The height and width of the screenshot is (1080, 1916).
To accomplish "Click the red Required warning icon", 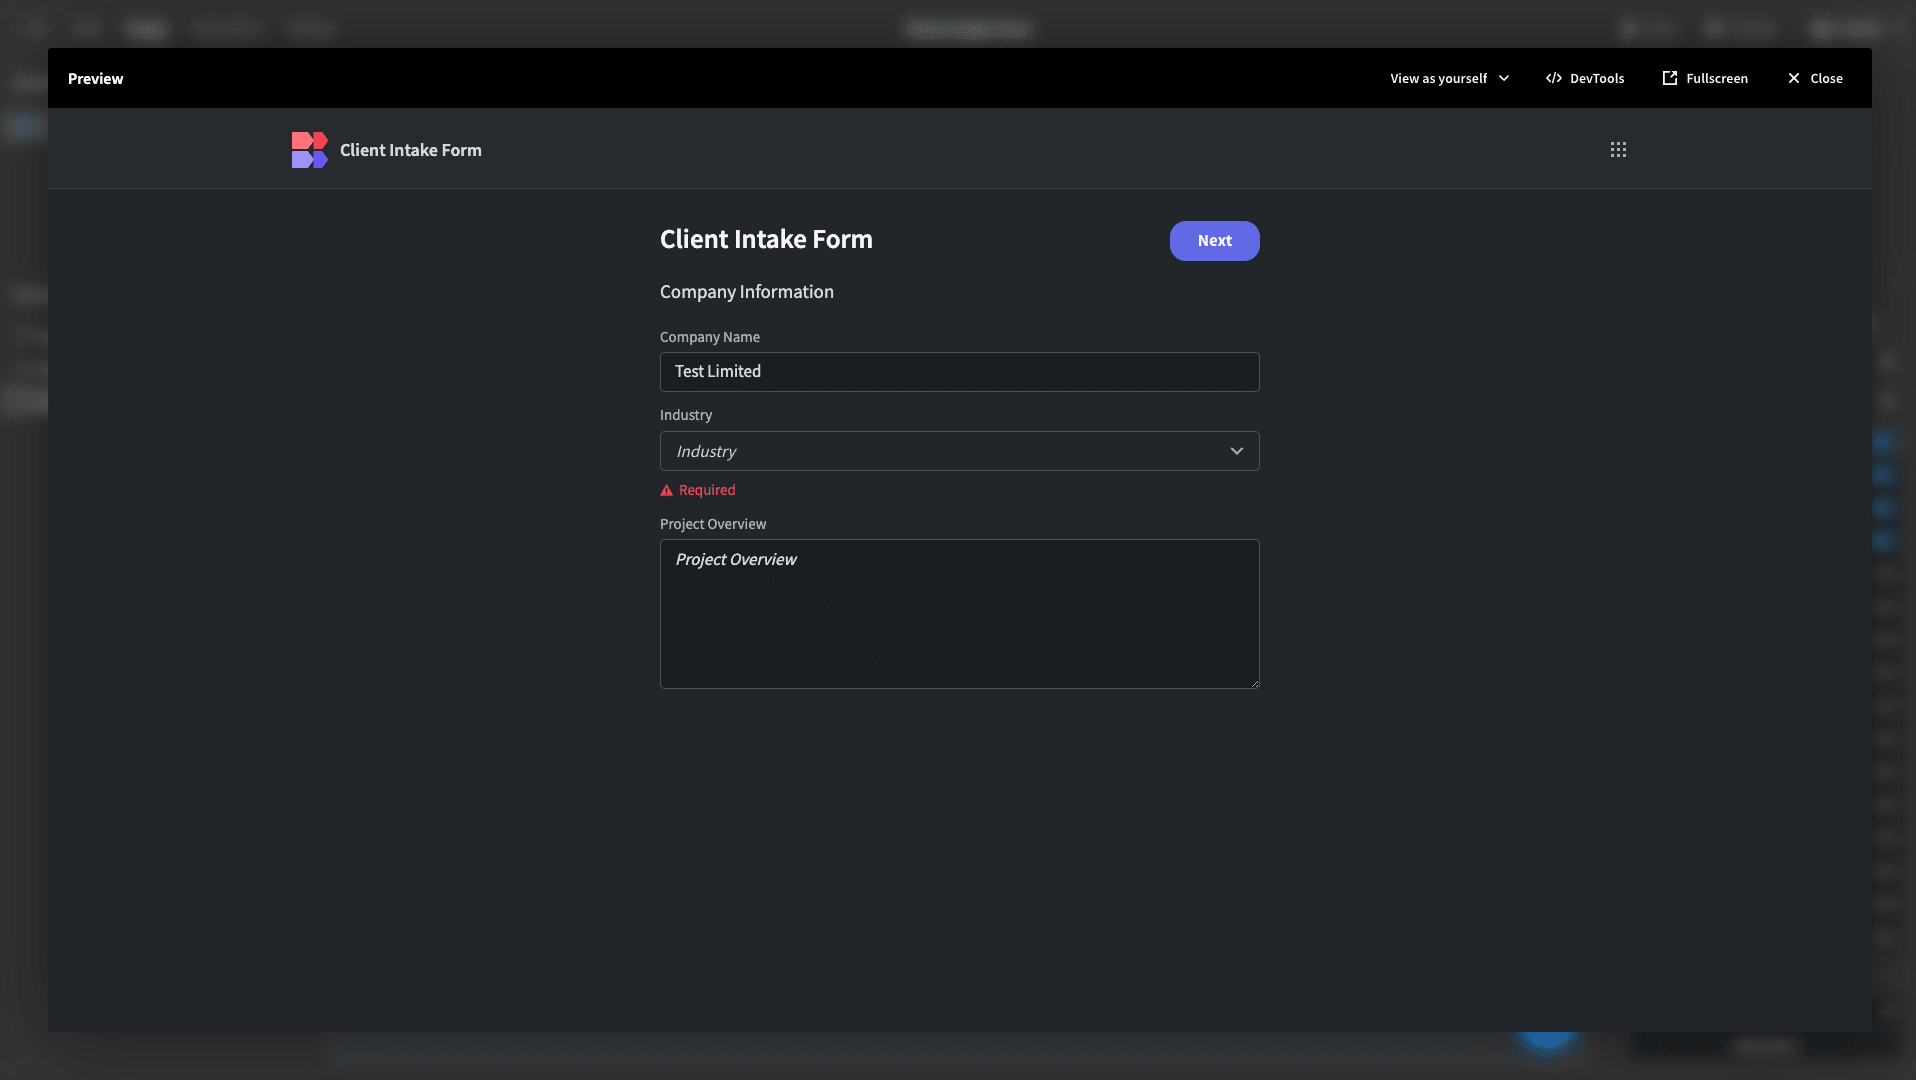I will [x=666, y=490].
